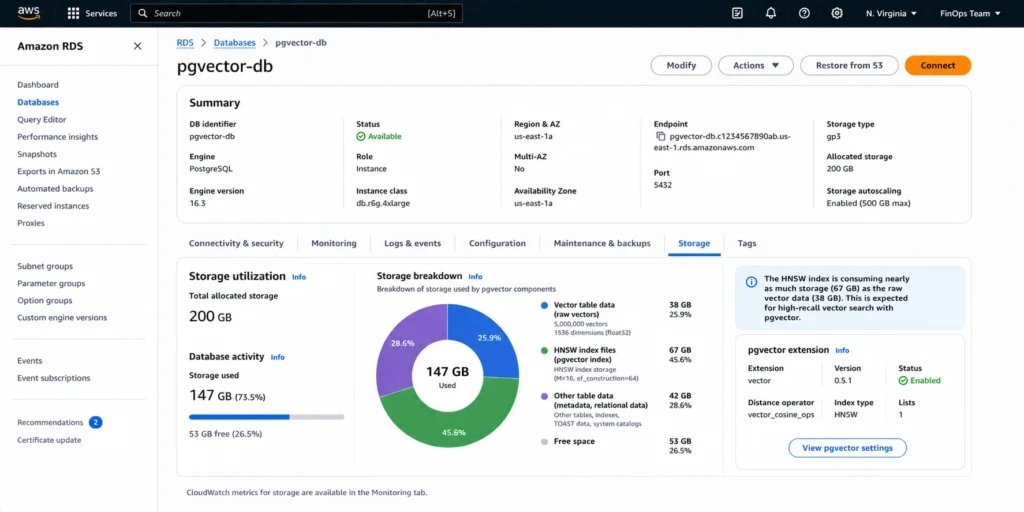Select the Storage tab
1024x512 pixels.
click(x=694, y=243)
